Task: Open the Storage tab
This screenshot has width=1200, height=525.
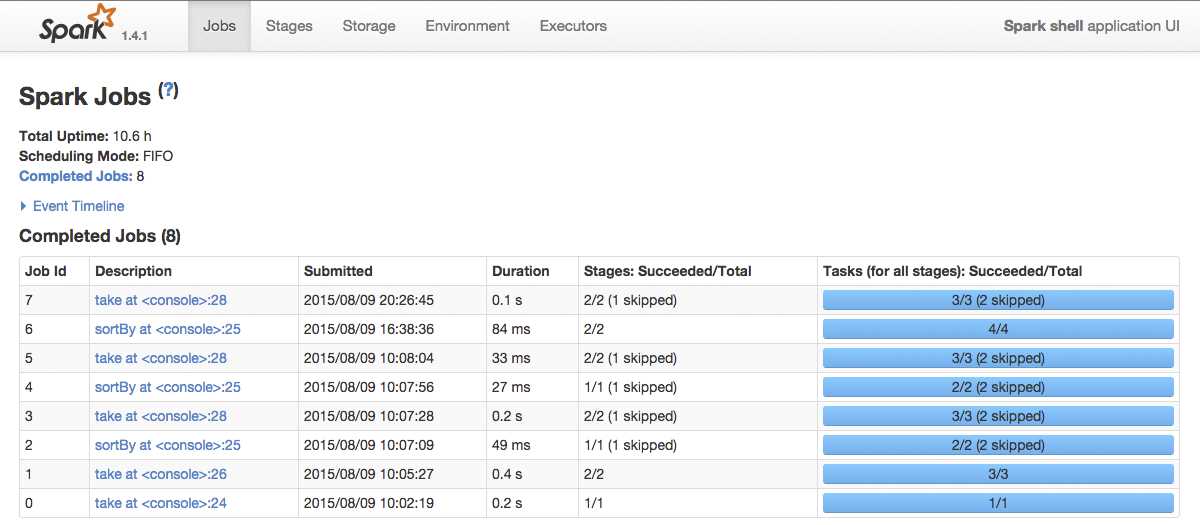Action: point(369,26)
